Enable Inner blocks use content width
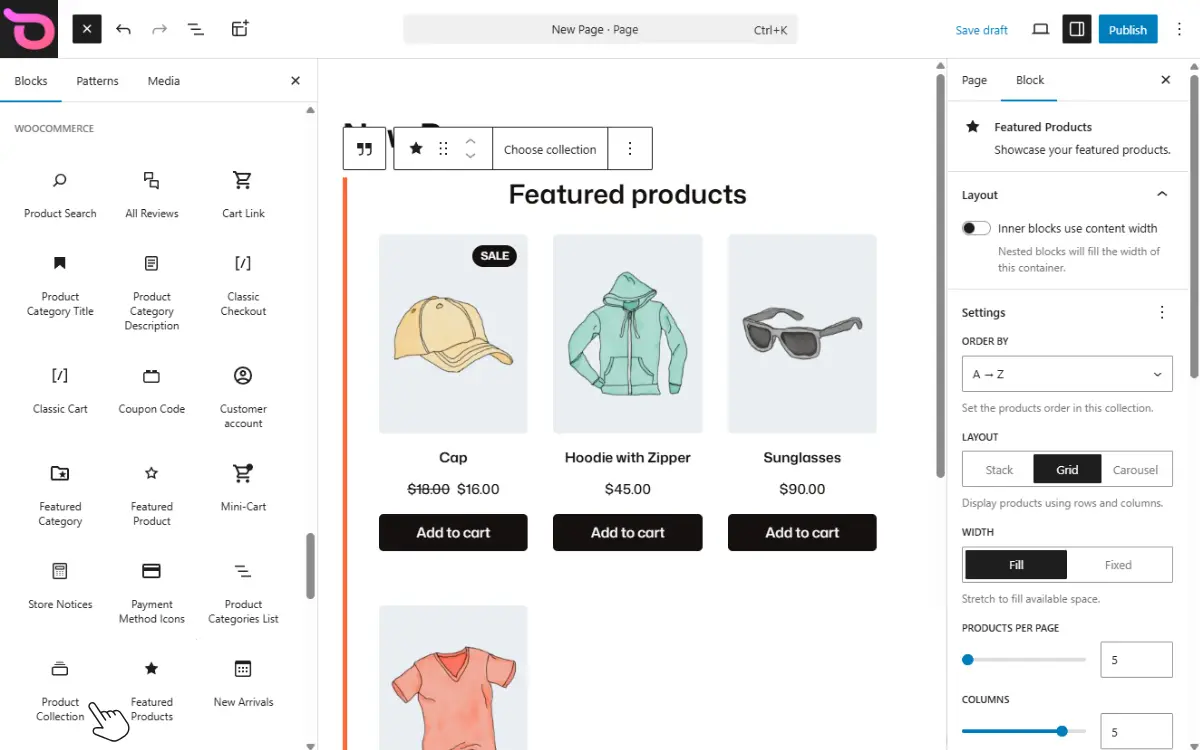1200x750 pixels. tap(976, 228)
